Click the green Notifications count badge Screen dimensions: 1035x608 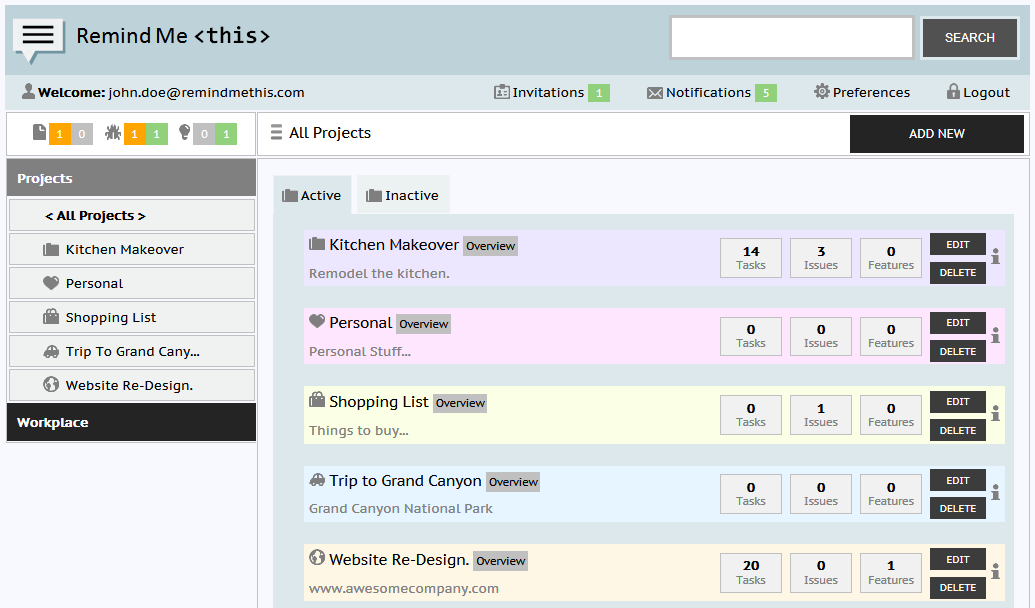pyautogui.click(x=766, y=93)
